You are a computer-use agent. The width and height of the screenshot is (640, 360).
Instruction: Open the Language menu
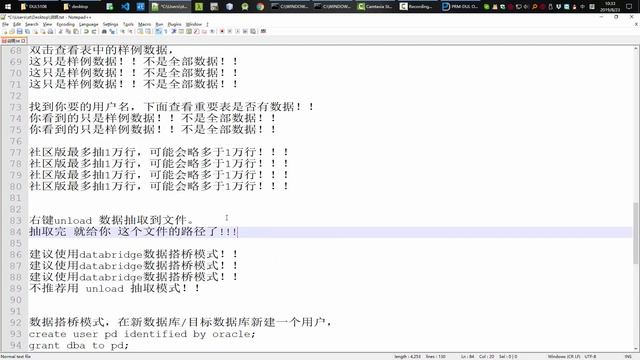tap(89, 24)
